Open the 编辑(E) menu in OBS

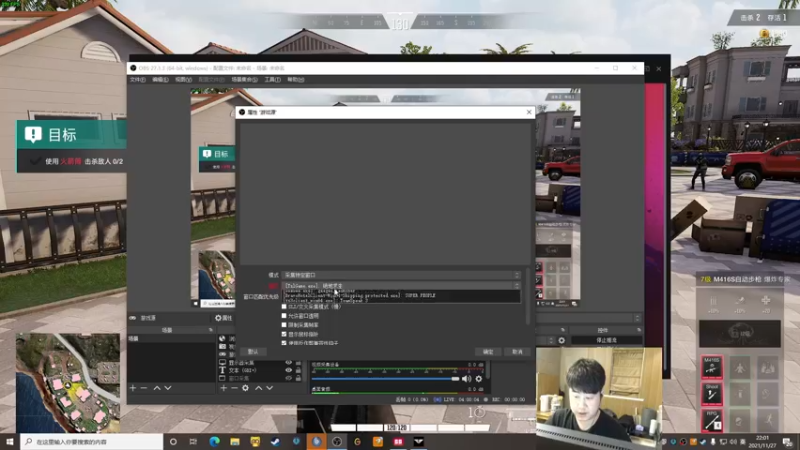(x=160, y=80)
